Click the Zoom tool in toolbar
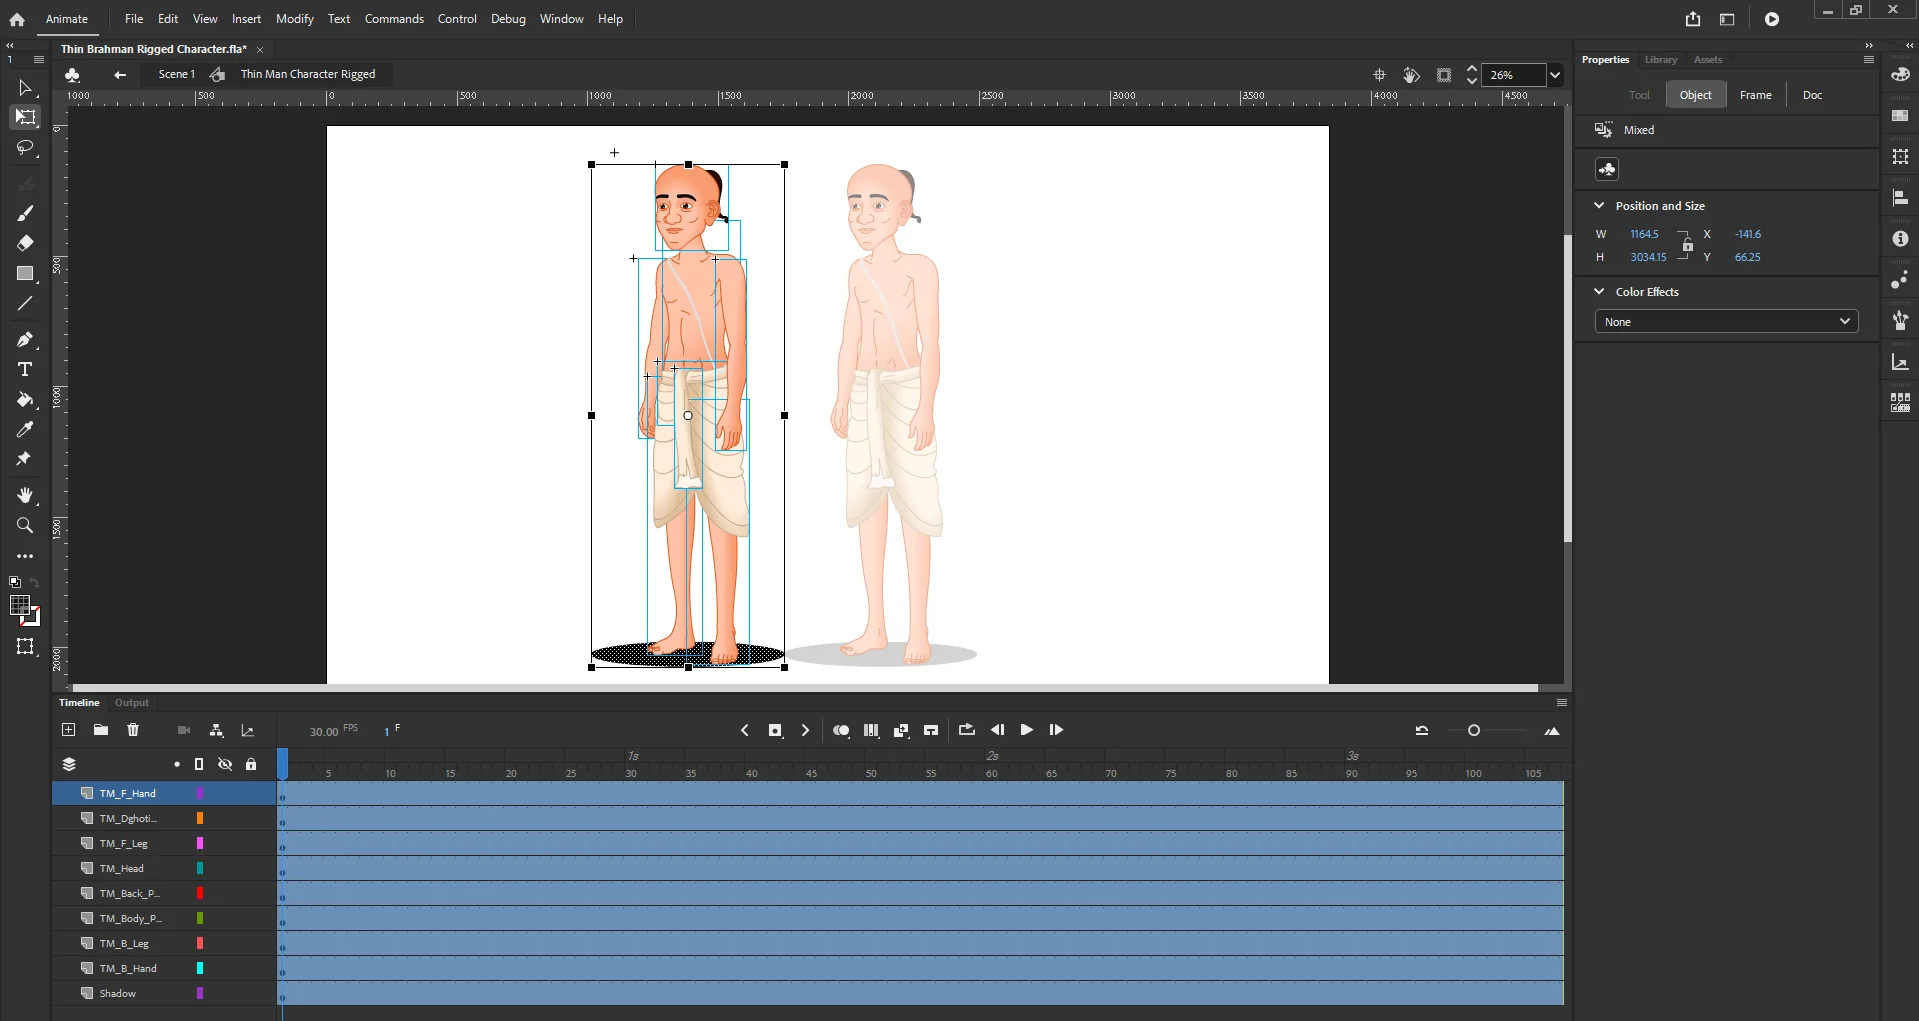This screenshot has height=1021, width=1919. tap(25, 526)
